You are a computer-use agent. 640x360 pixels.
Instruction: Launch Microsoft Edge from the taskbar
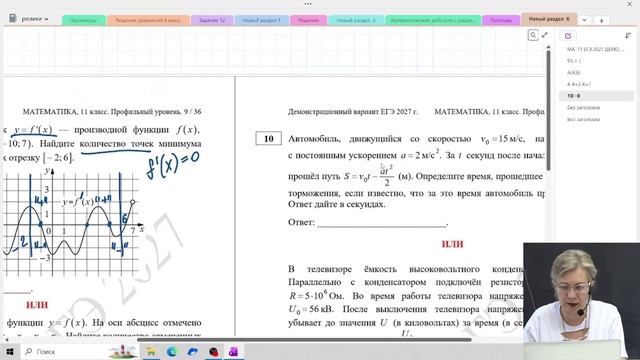coord(172,351)
